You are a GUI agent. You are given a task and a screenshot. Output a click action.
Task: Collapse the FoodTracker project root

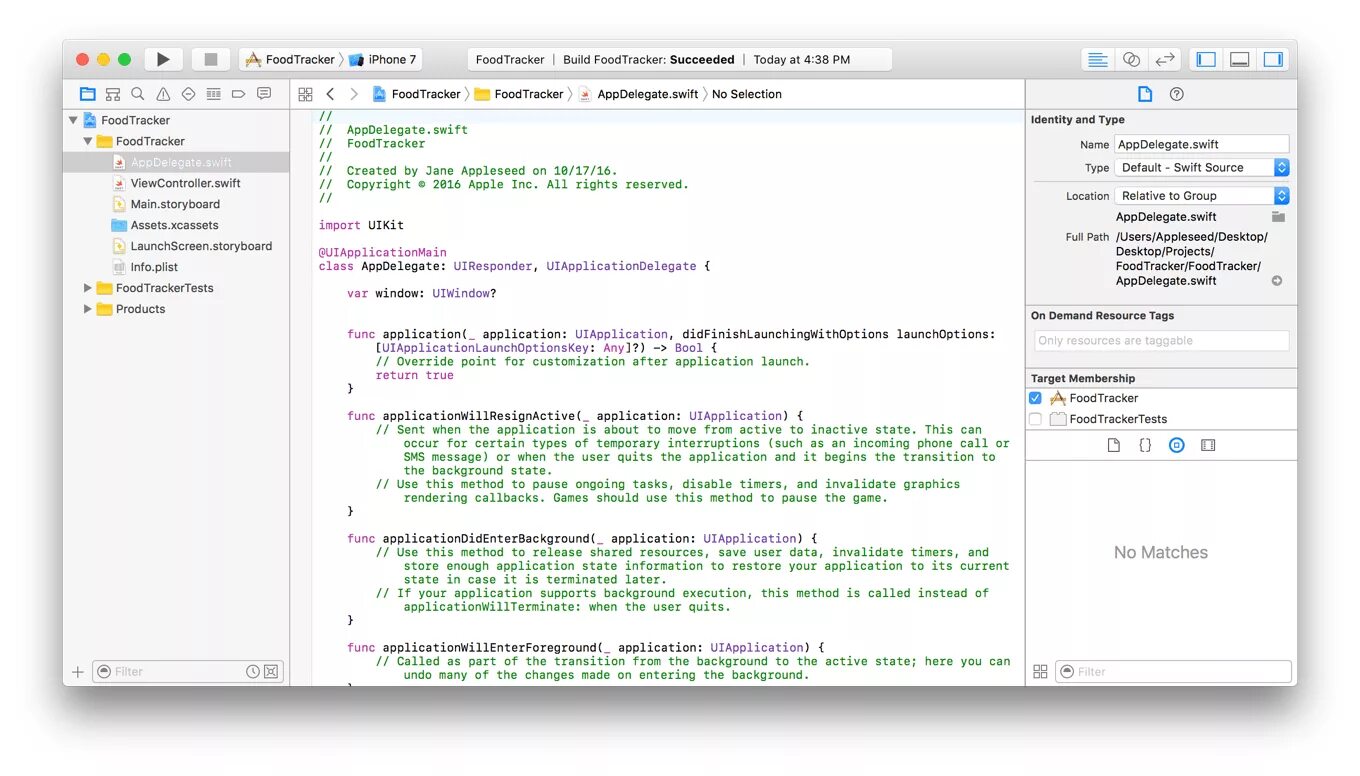tap(73, 120)
